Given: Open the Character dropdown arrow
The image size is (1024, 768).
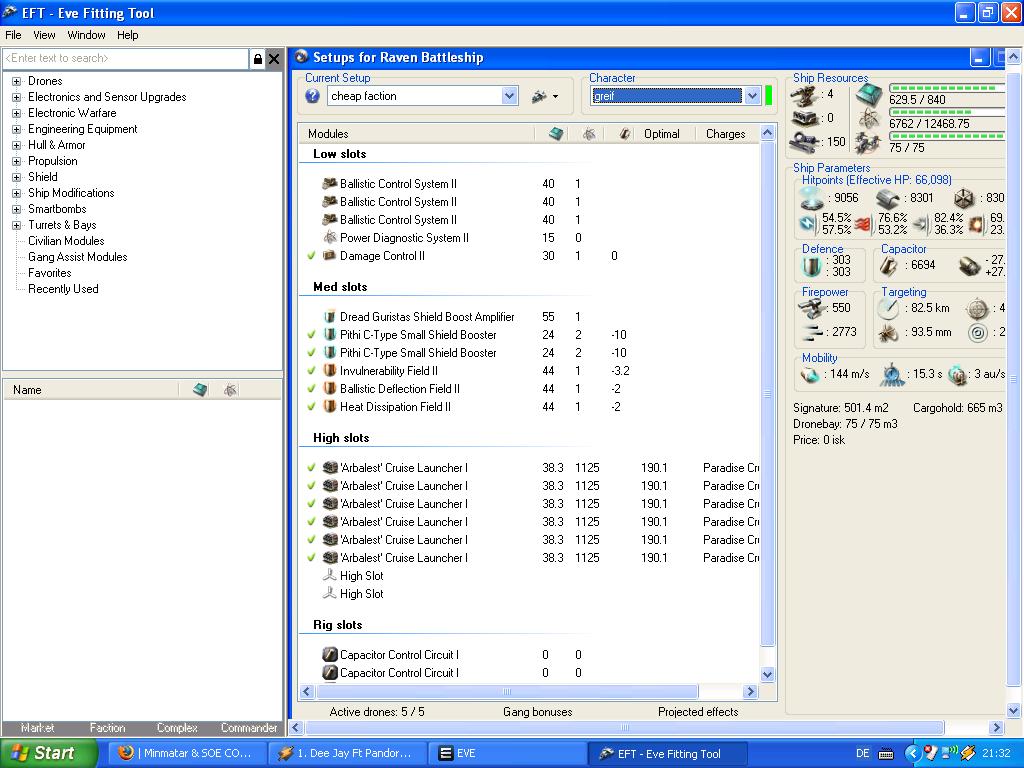Looking at the screenshot, I should tap(752, 96).
